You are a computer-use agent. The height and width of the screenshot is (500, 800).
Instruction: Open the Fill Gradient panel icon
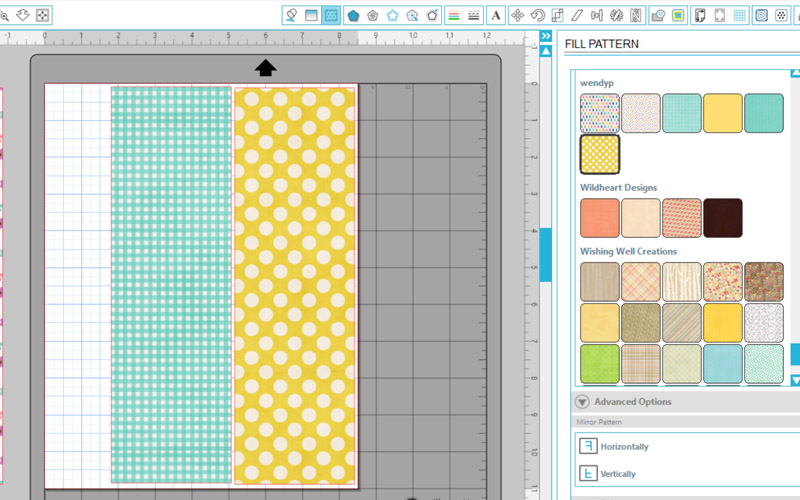tap(311, 15)
